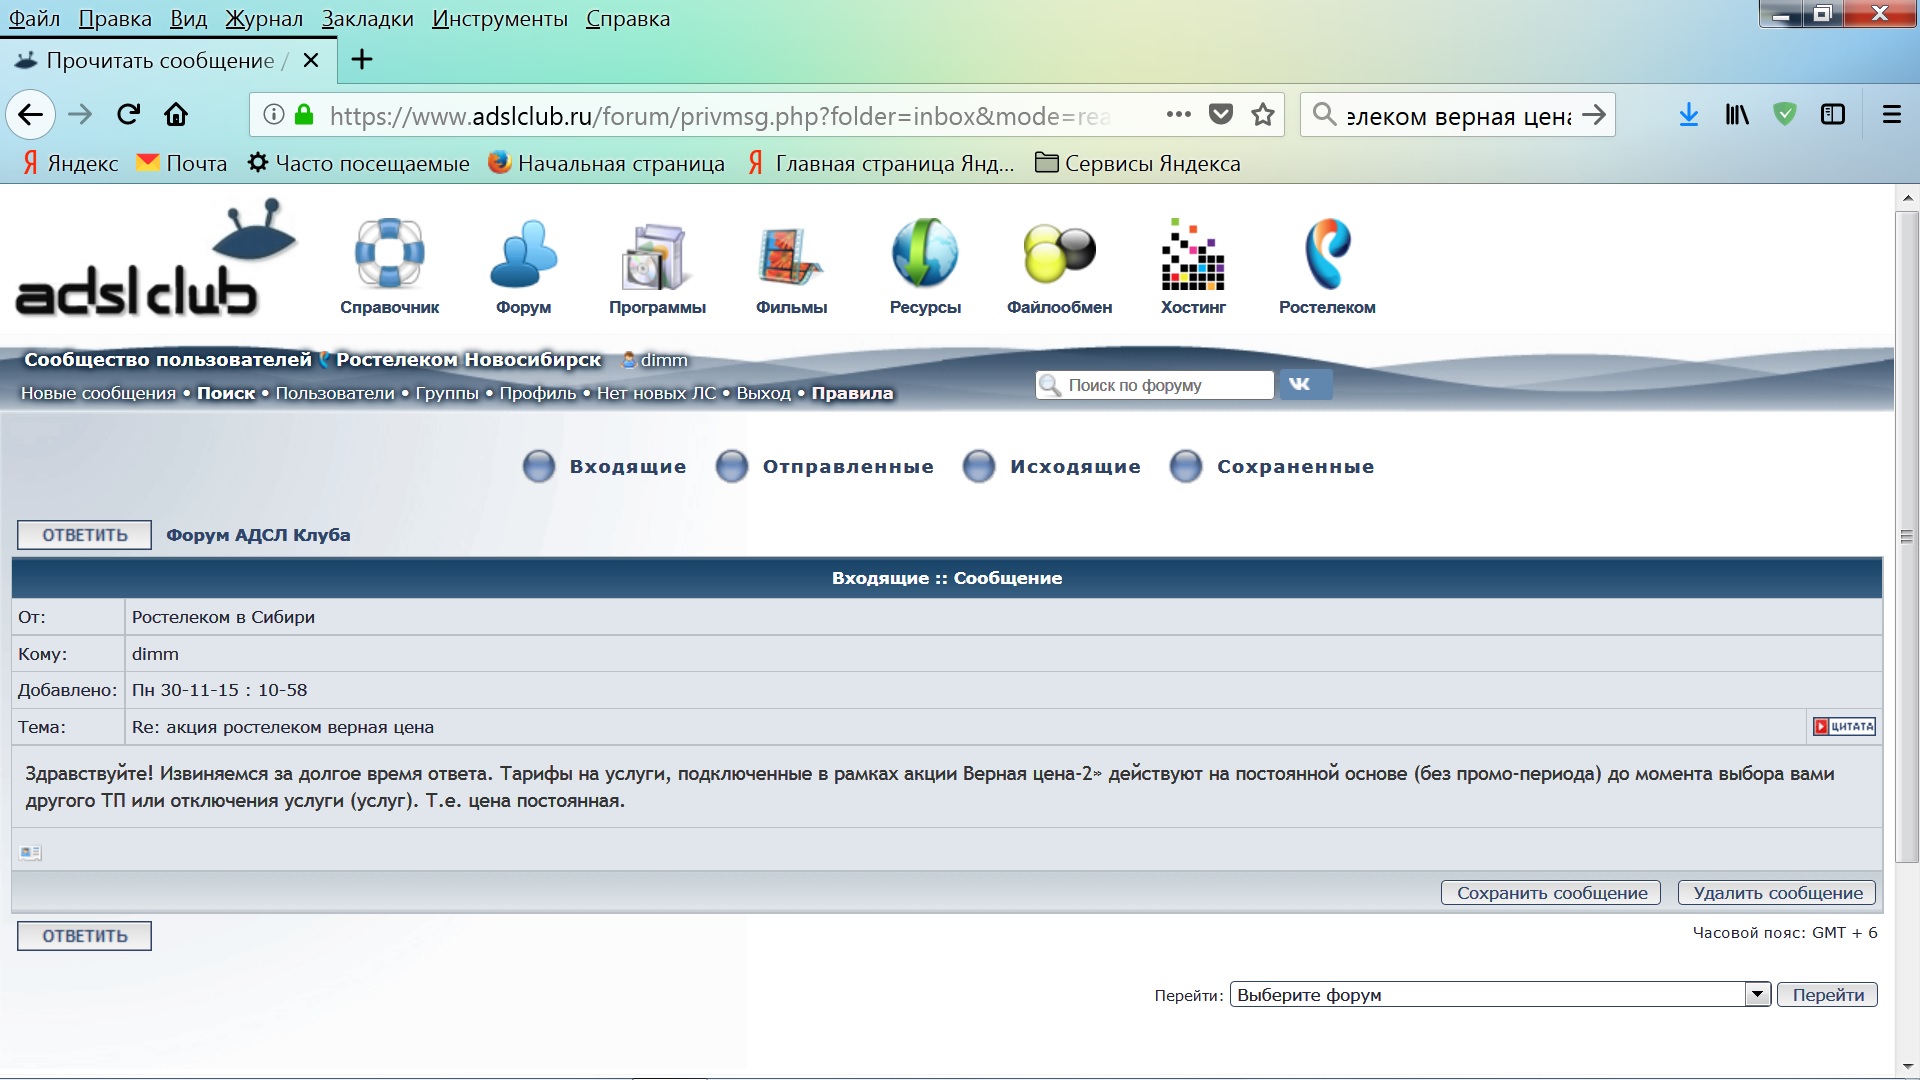Click the green shield extension icon
Image resolution: width=1920 pixels, height=1080 pixels.
pyautogui.click(x=1785, y=115)
